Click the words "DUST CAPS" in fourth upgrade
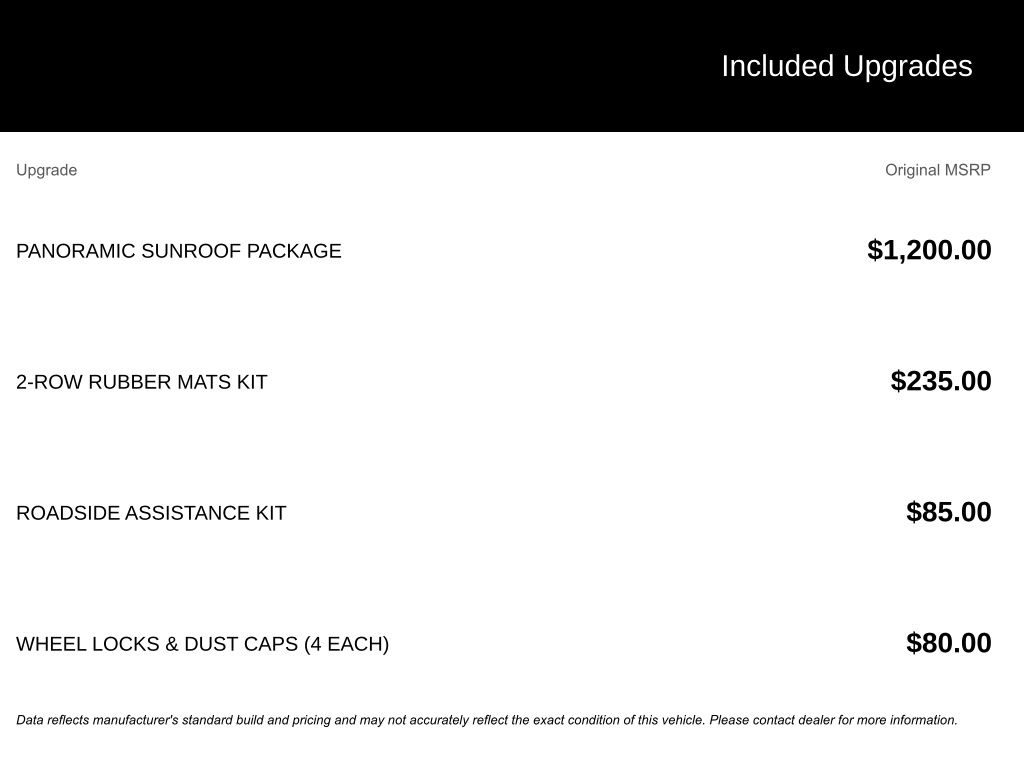The image size is (1024, 768). click(x=238, y=644)
